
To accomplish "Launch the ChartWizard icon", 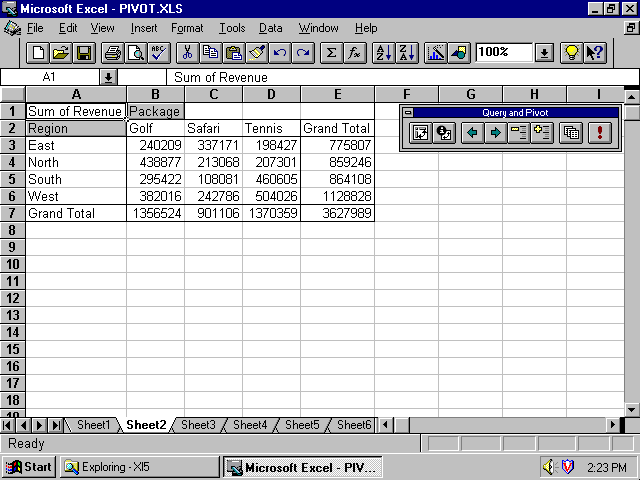I will pos(436,53).
